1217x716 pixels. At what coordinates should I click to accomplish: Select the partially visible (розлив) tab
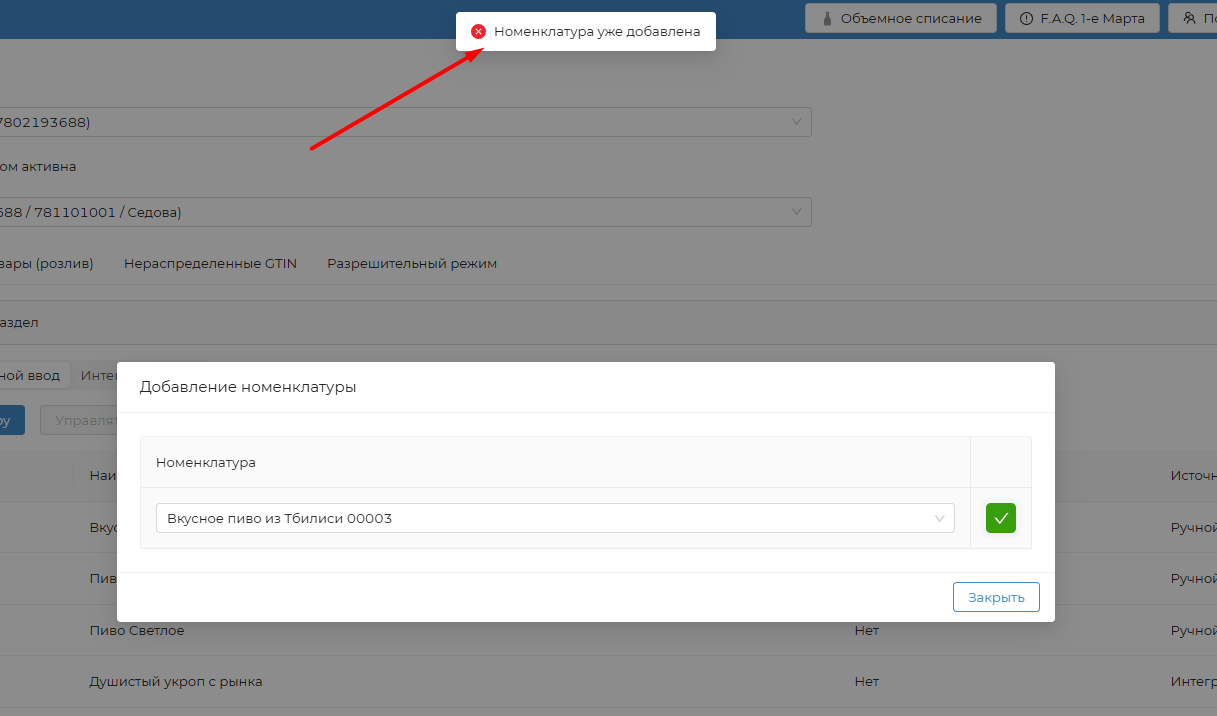coord(46,264)
